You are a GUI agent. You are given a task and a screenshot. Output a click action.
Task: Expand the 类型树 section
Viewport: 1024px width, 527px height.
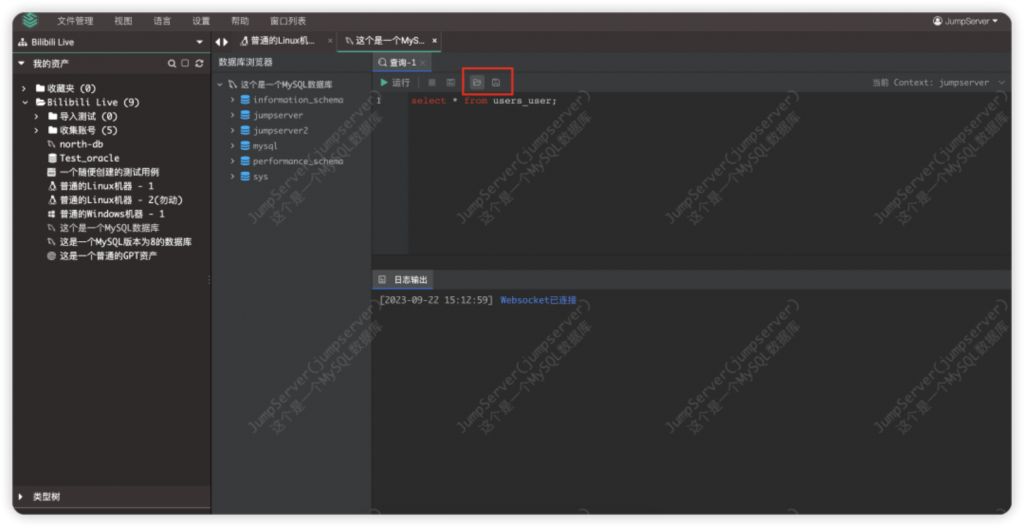pos(21,497)
